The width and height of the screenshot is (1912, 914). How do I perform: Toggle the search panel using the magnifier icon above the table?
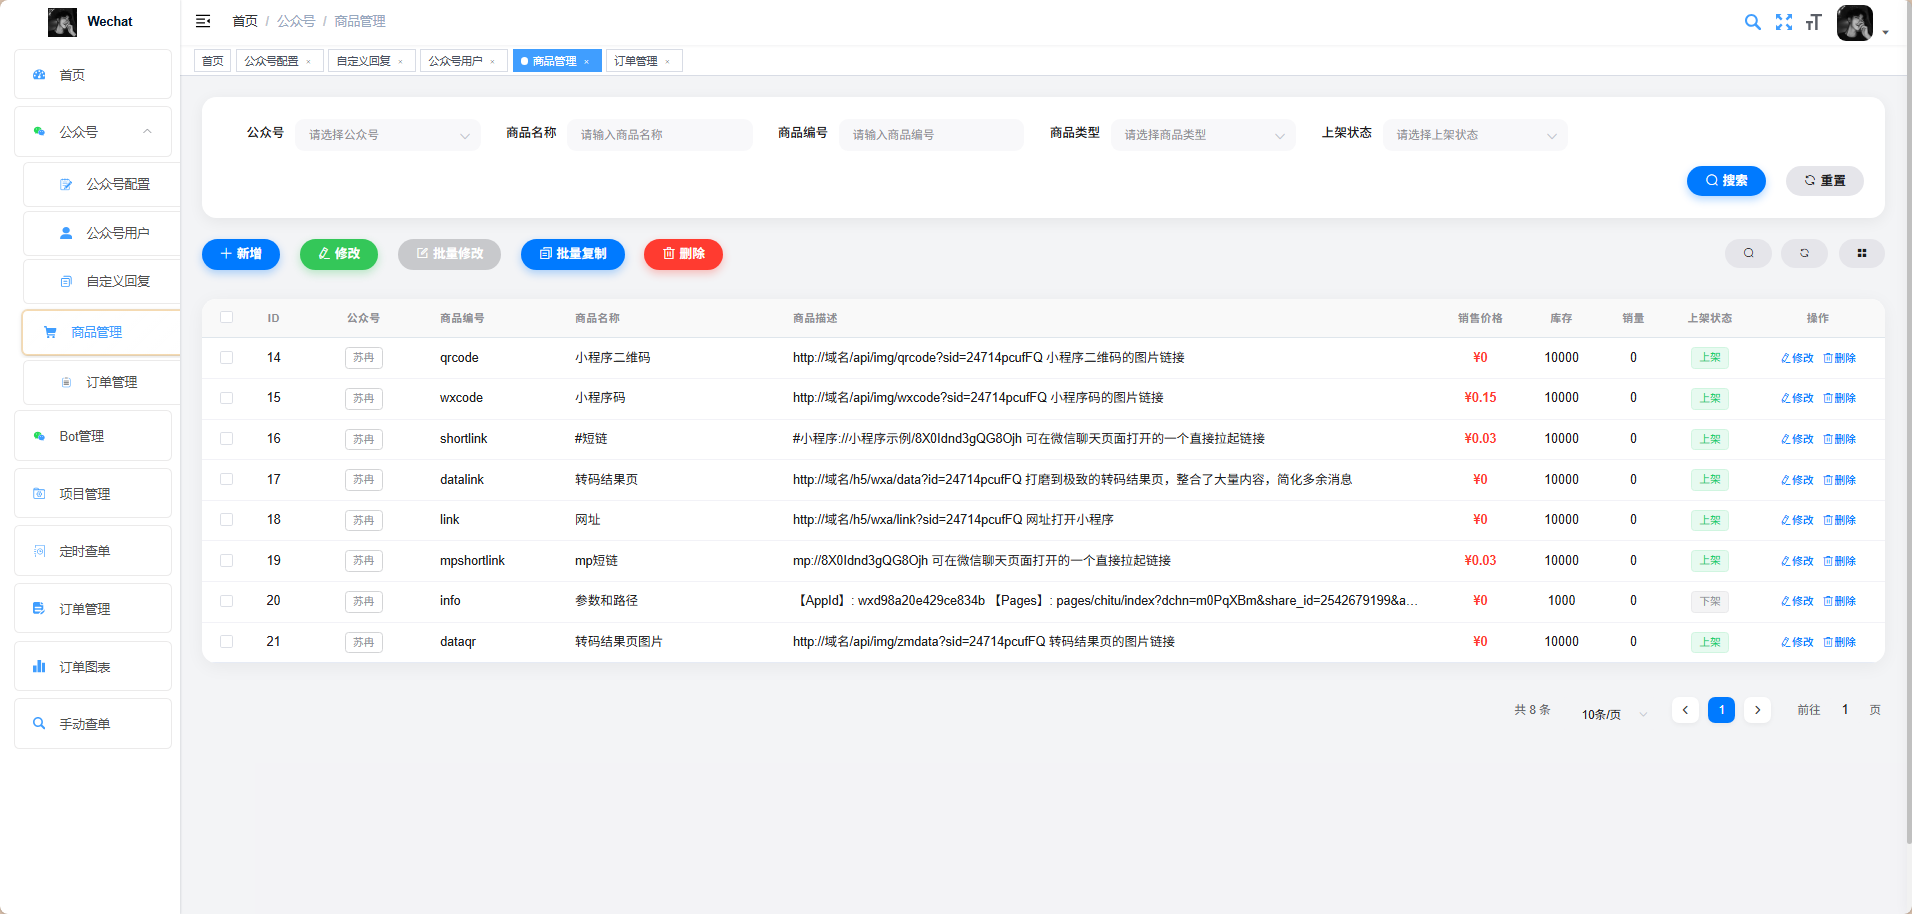point(1747,254)
